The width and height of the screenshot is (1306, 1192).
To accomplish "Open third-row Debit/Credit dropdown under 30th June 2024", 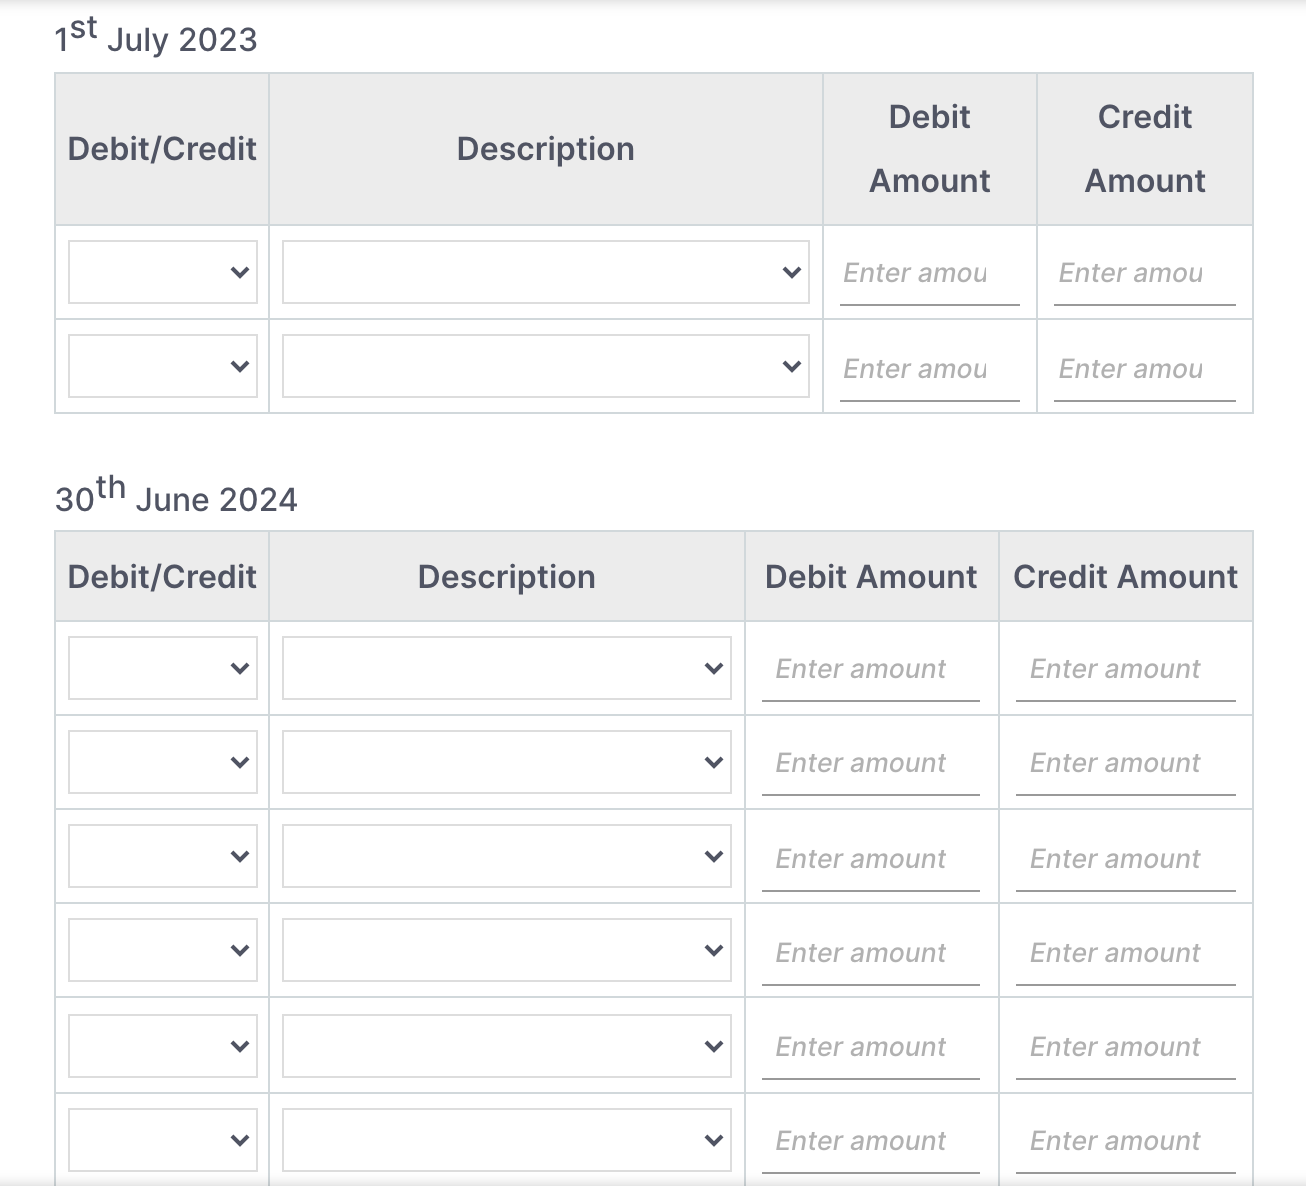I will 163,856.
